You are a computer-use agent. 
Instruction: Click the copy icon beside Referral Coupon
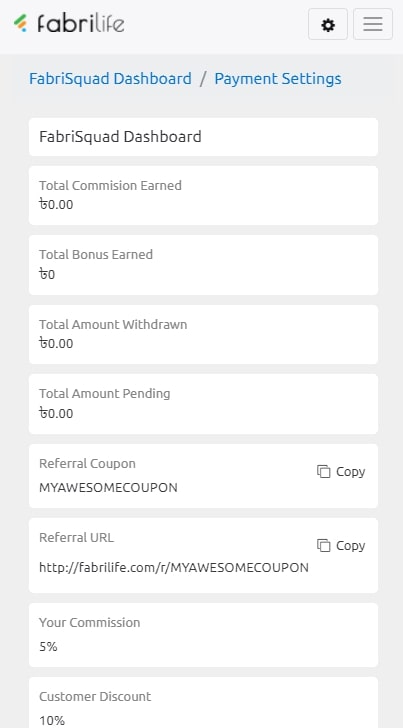click(x=324, y=472)
